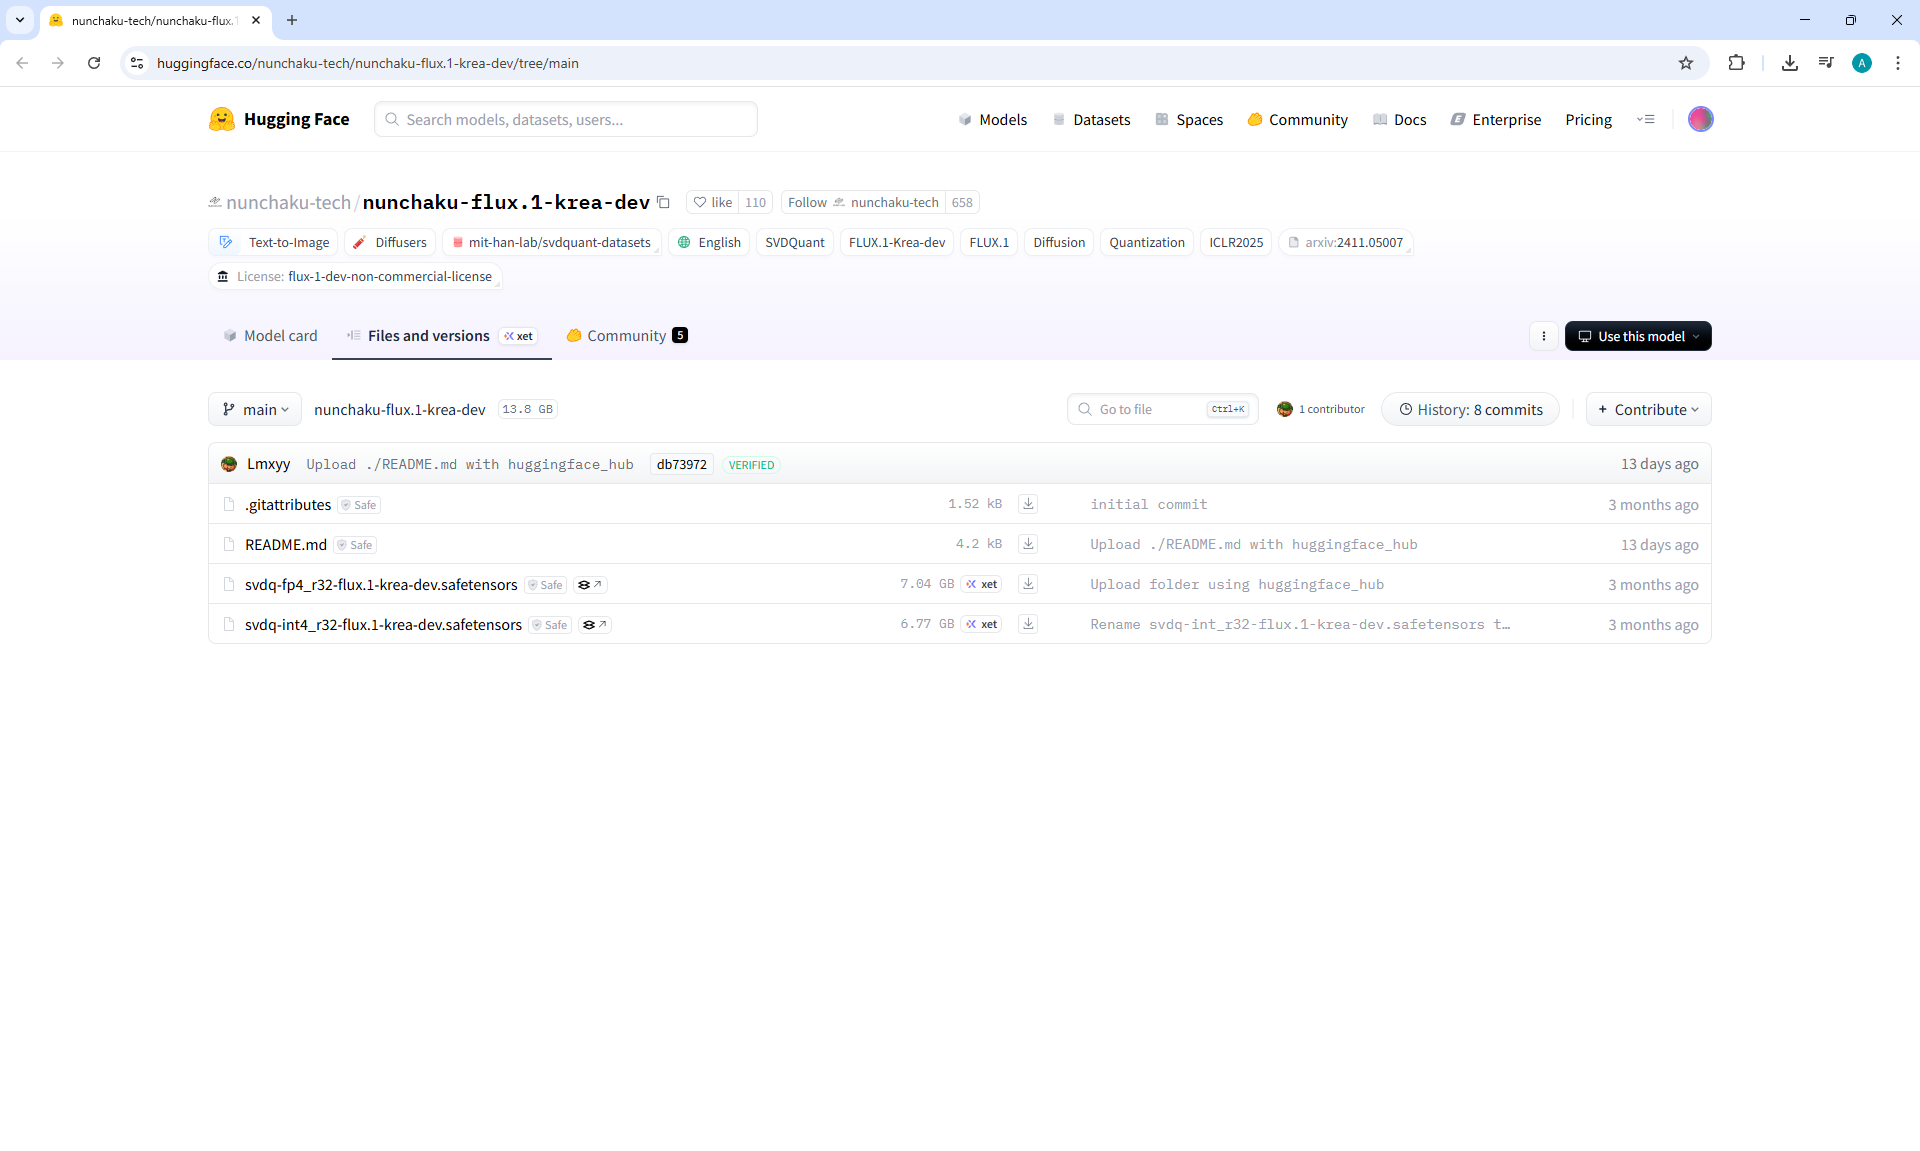Screen dimensions: 1920x1151
Task: Like the model with heart button
Action: click(713, 202)
